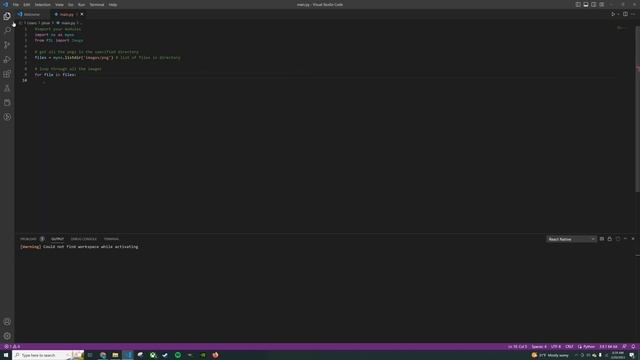Viewport: 640px width, 360px height.
Task: Click Ln 10, Col 5 cursor position
Action: pyautogui.click(x=517, y=347)
